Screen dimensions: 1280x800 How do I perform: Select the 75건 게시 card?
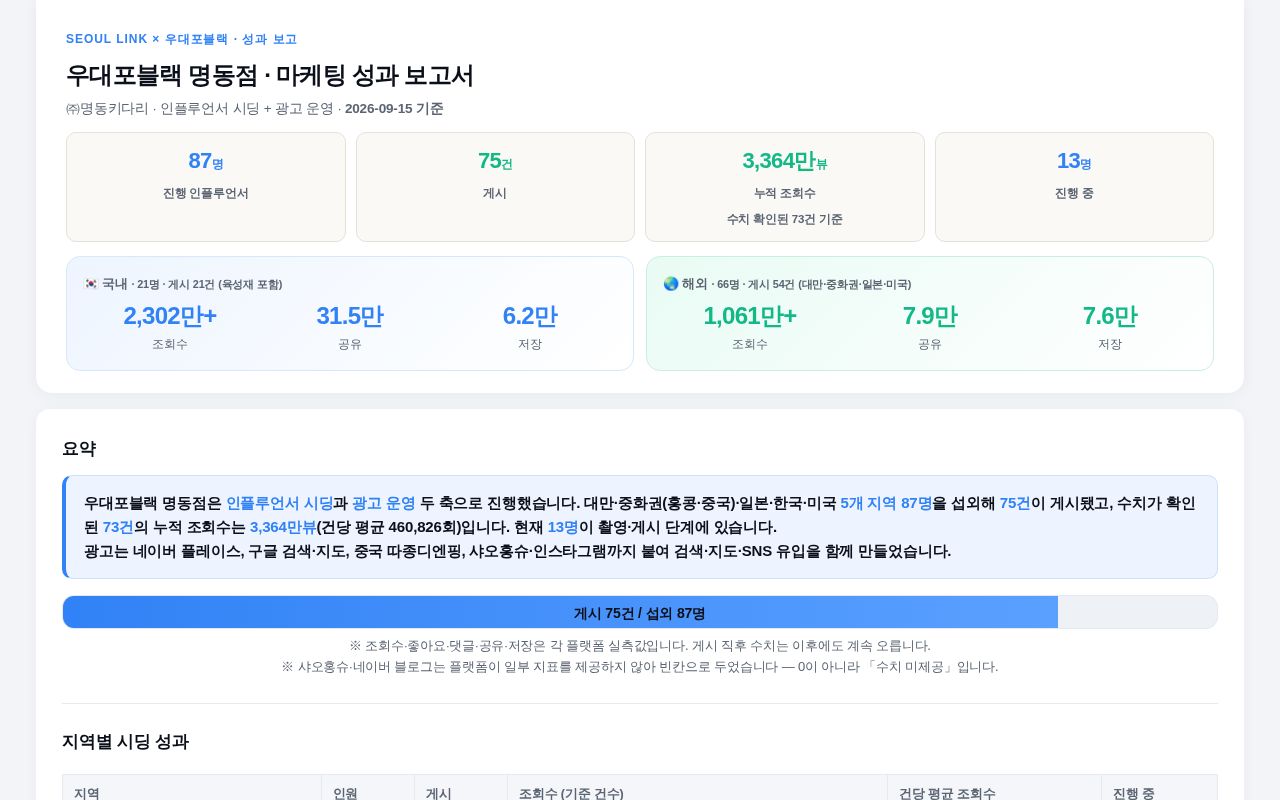pyautogui.click(x=495, y=187)
